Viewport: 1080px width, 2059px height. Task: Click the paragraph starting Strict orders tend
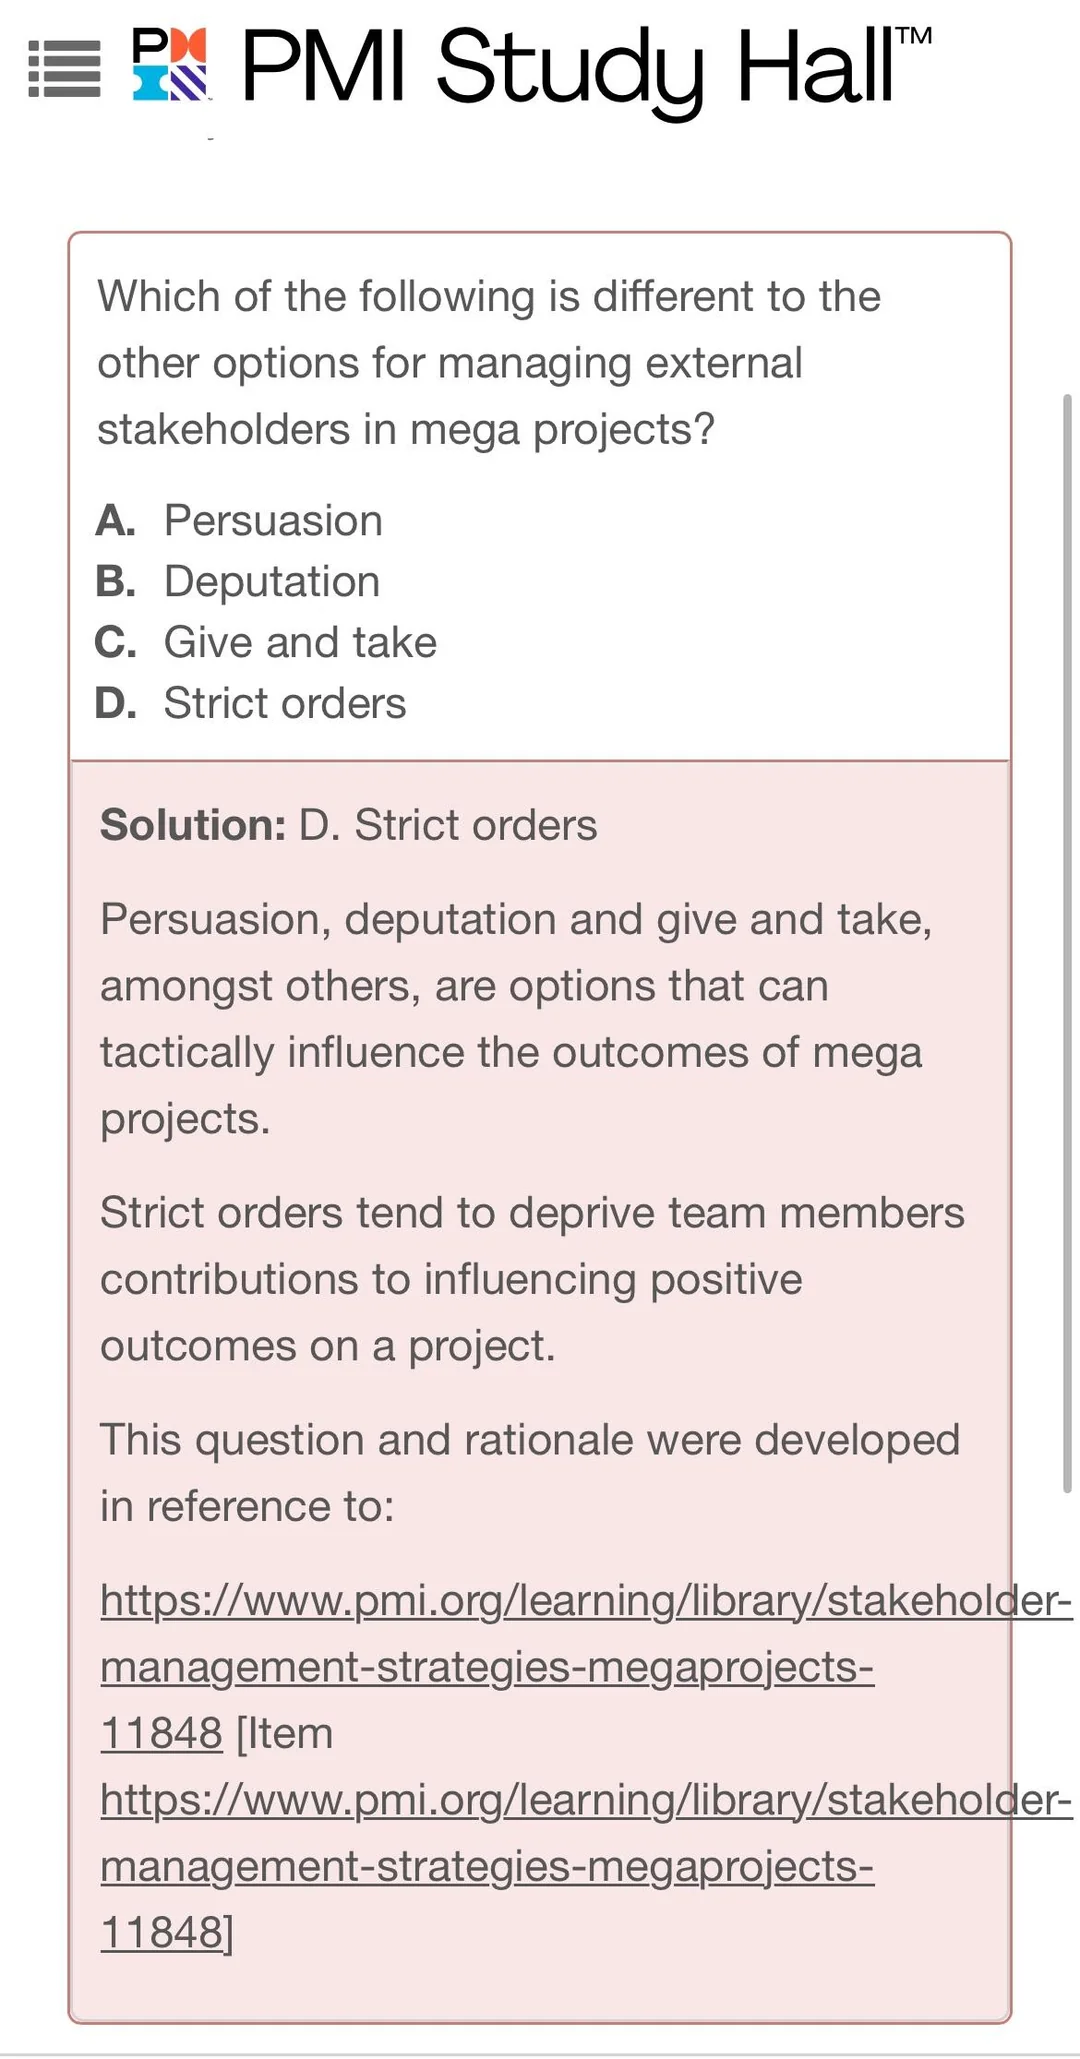tap(530, 1279)
